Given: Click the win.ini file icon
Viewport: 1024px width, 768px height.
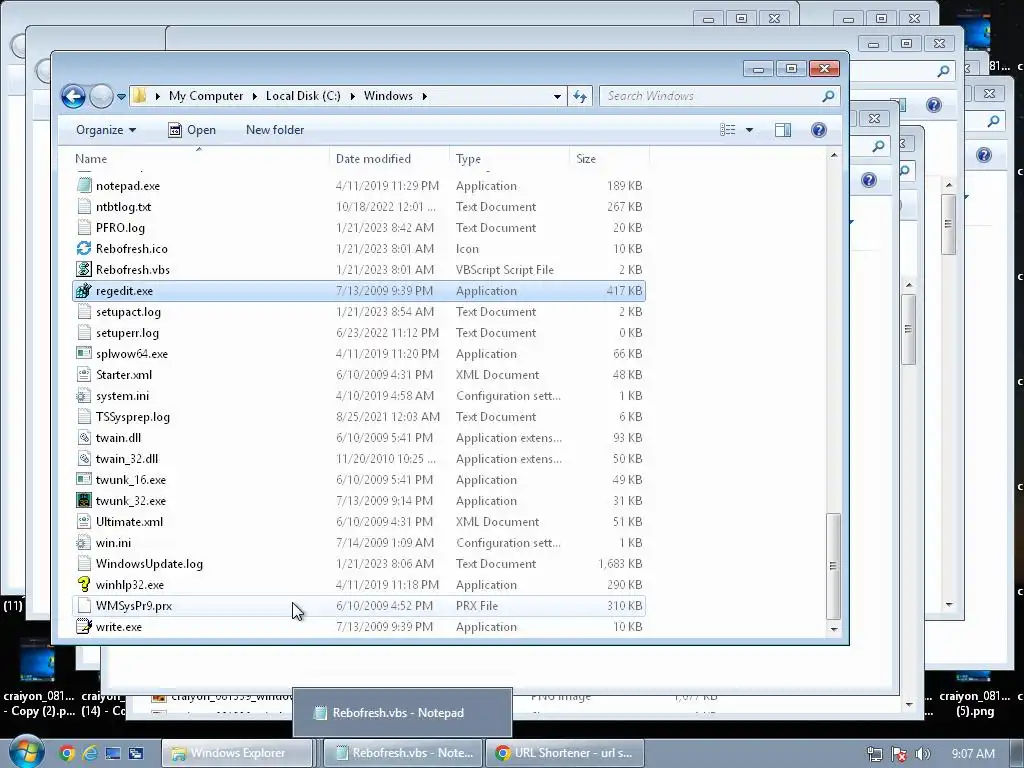Looking at the screenshot, I should (x=84, y=543).
